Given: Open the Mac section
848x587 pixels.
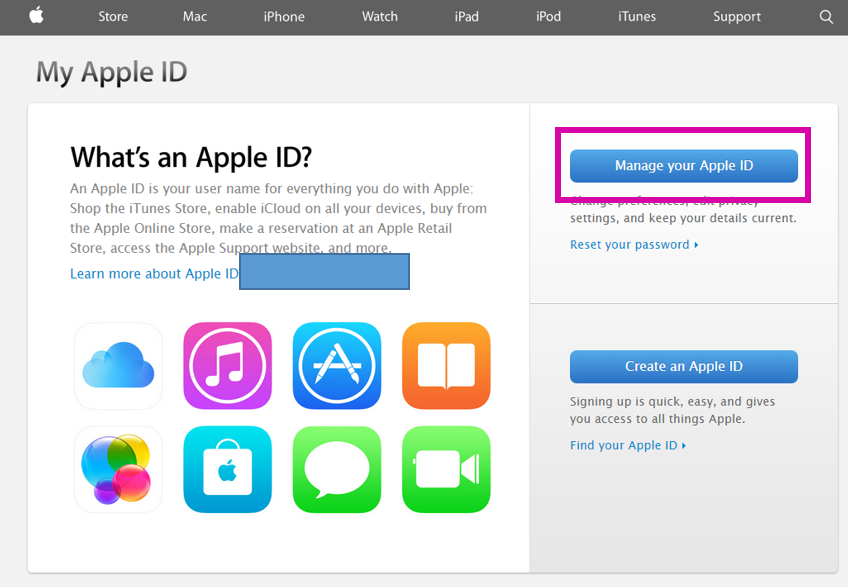Looking at the screenshot, I should click(x=195, y=17).
